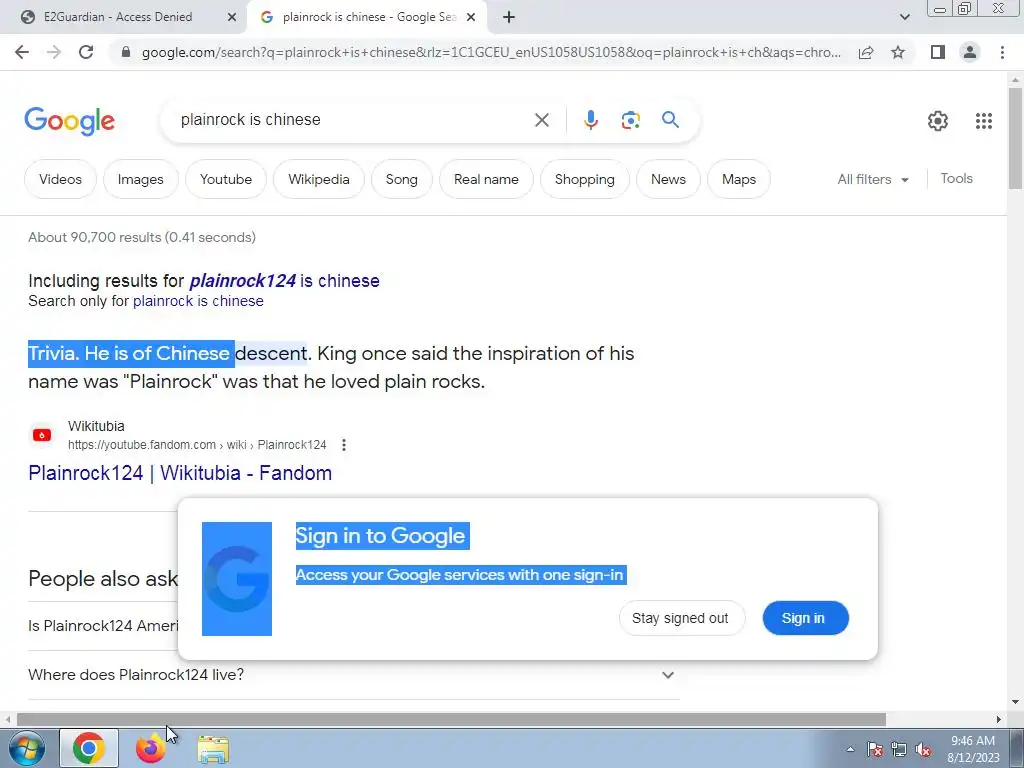The width and height of the screenshot is (1024, 768).
Task: Click the lock icon in address bar
Action: click(x=126, y=52)
